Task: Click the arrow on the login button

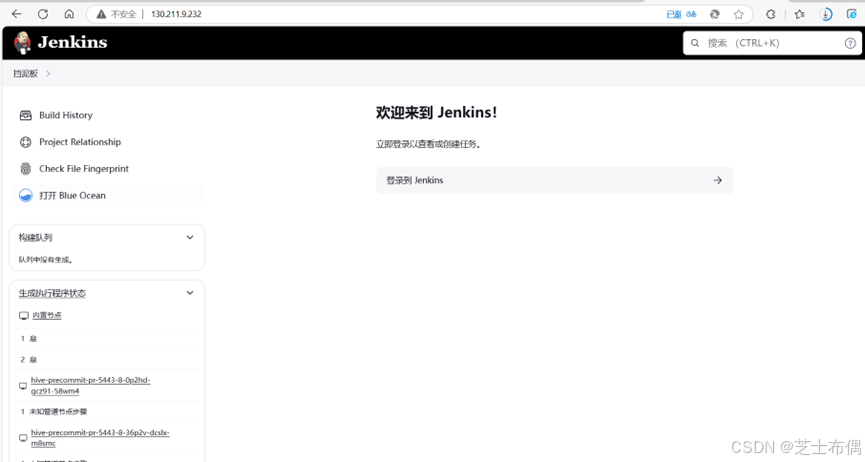Action: coord(717,180)
